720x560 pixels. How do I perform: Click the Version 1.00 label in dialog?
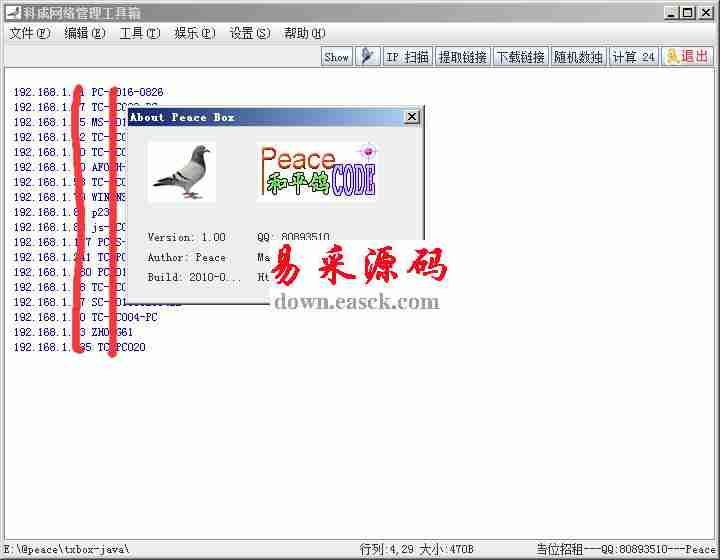click(186, 237)
